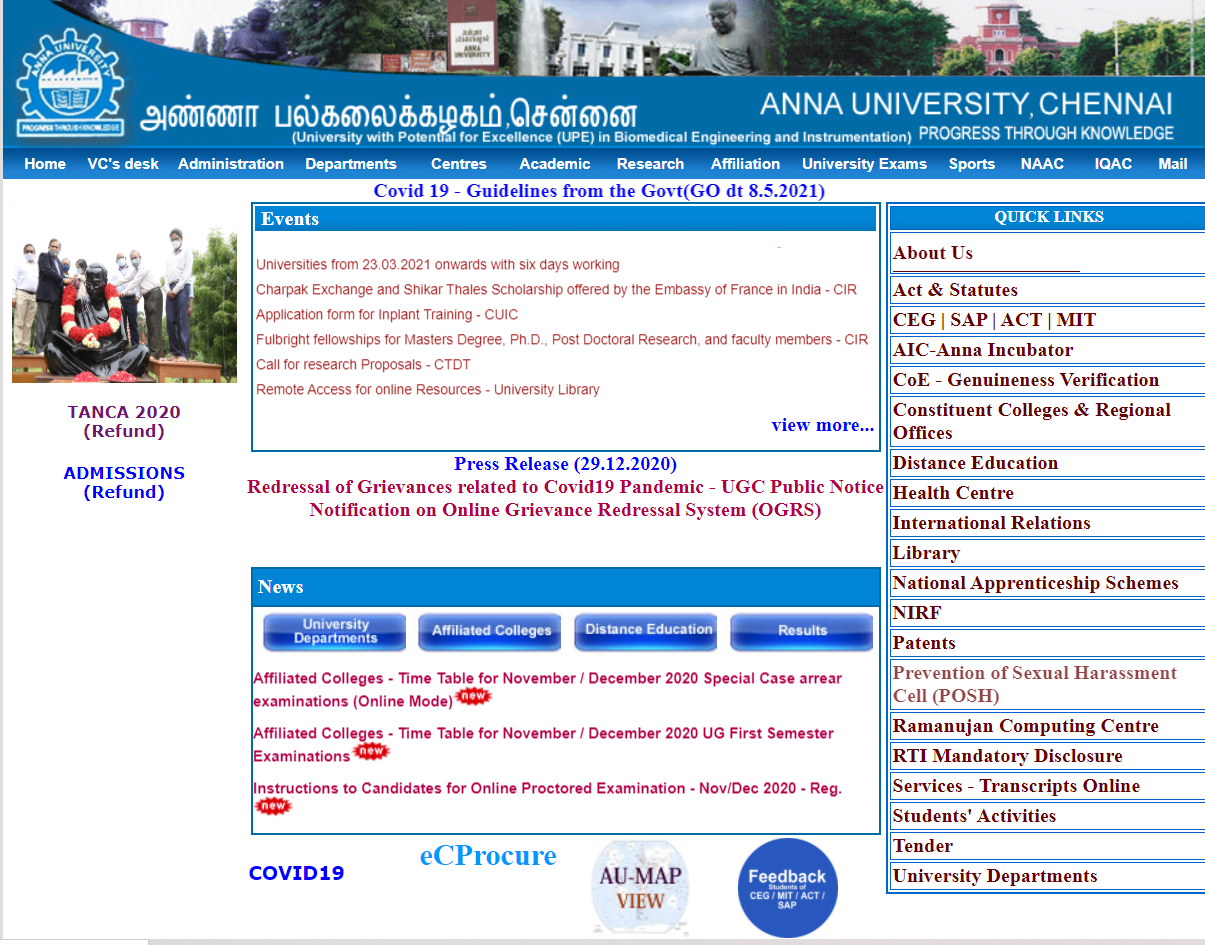
Task: Open Constituent Colleges & Regional Offices
Action: click(x=1032, y=421)
